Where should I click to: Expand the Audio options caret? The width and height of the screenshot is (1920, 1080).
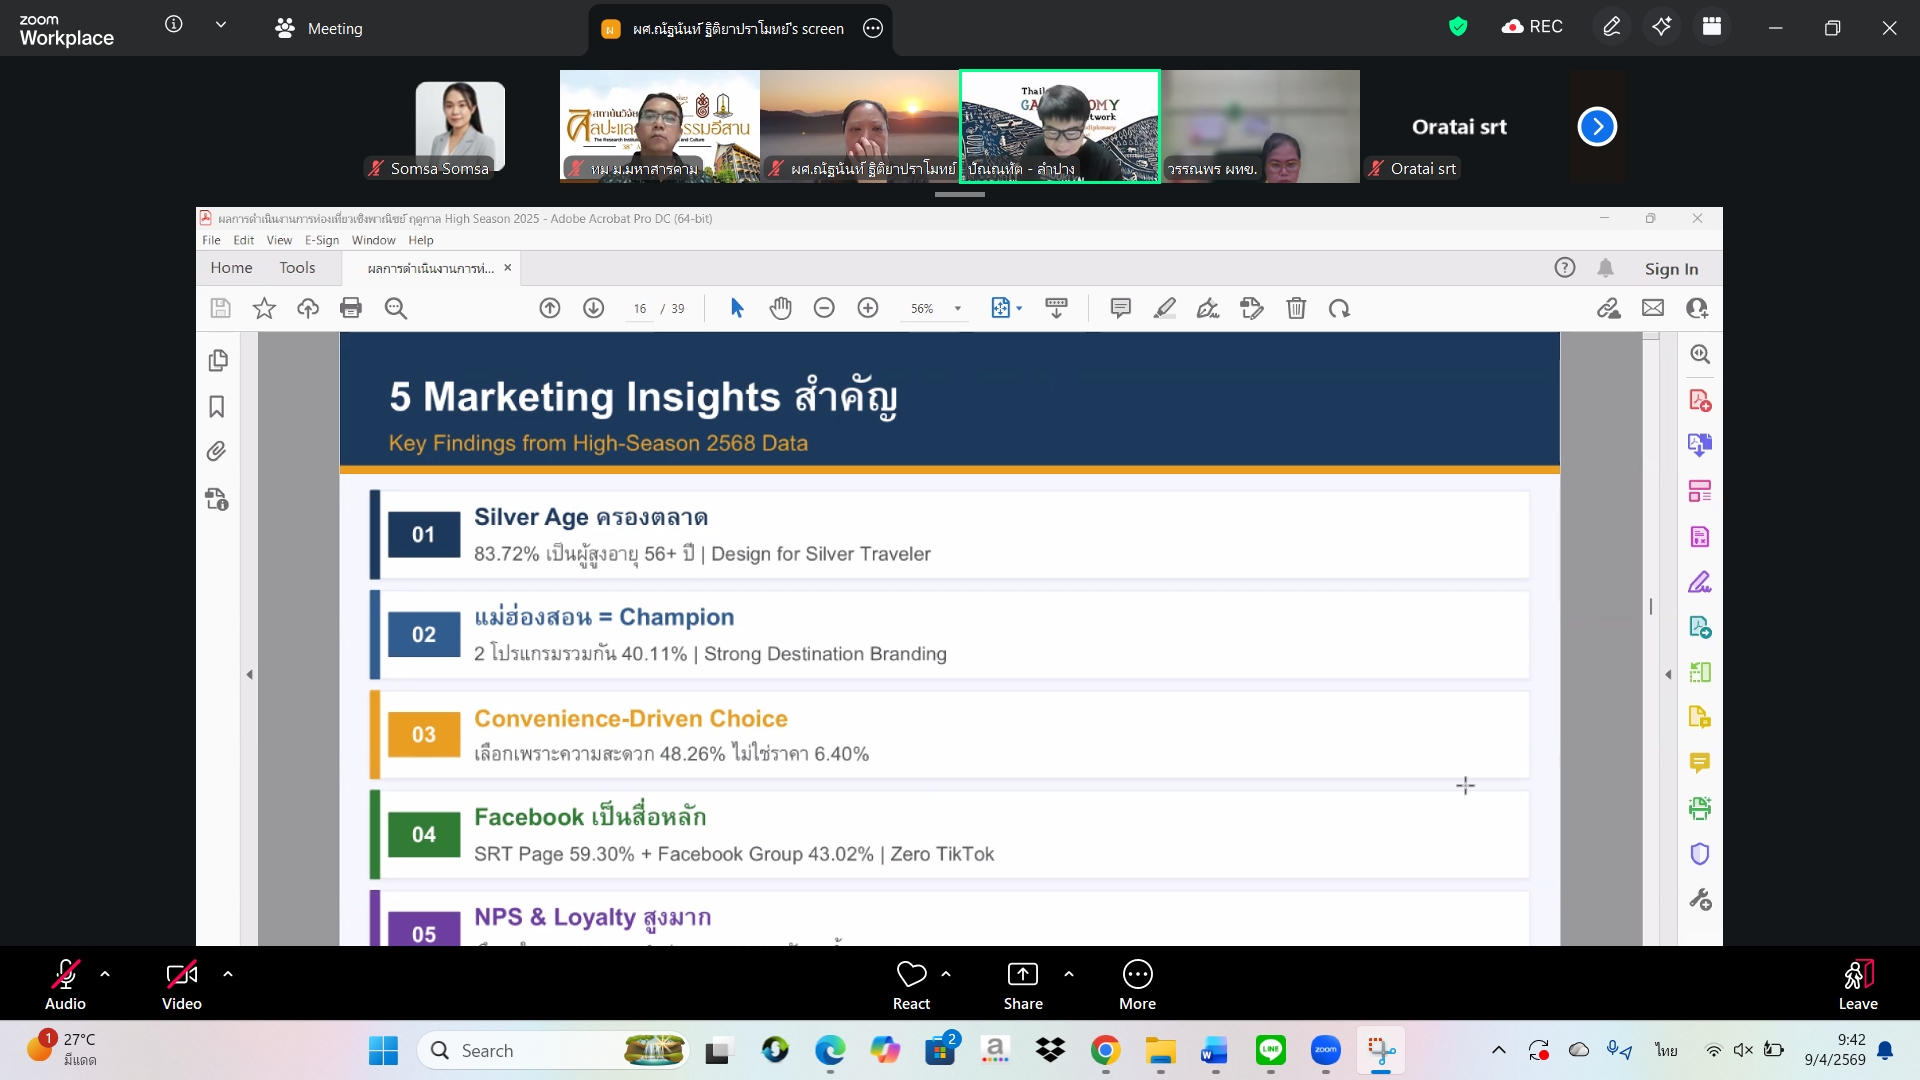pos(105,974)
